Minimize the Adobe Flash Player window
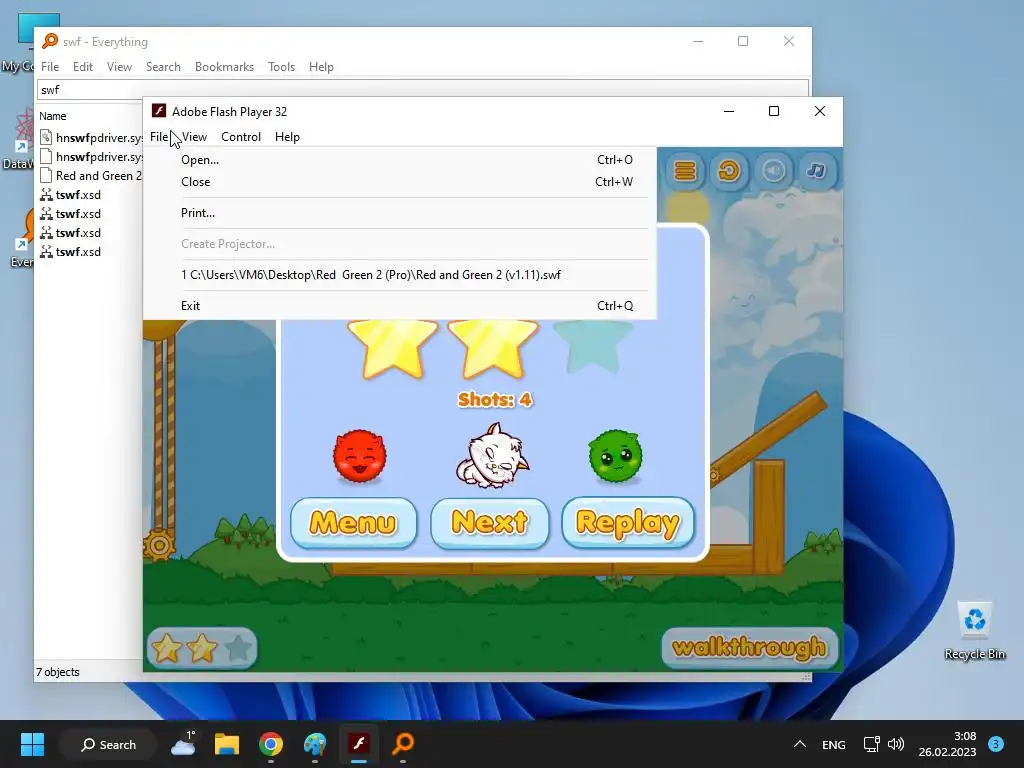1024x768 pixels. pos(729,112)
